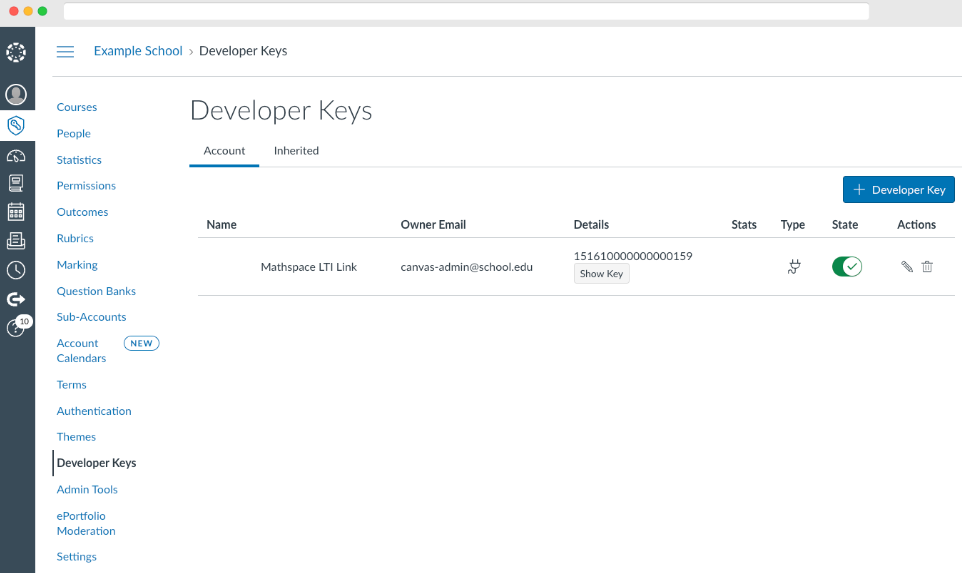The height and width of the screenshot is (573, 962).
Task: Open Settings in the admin menu
Action: pos(77,557)
